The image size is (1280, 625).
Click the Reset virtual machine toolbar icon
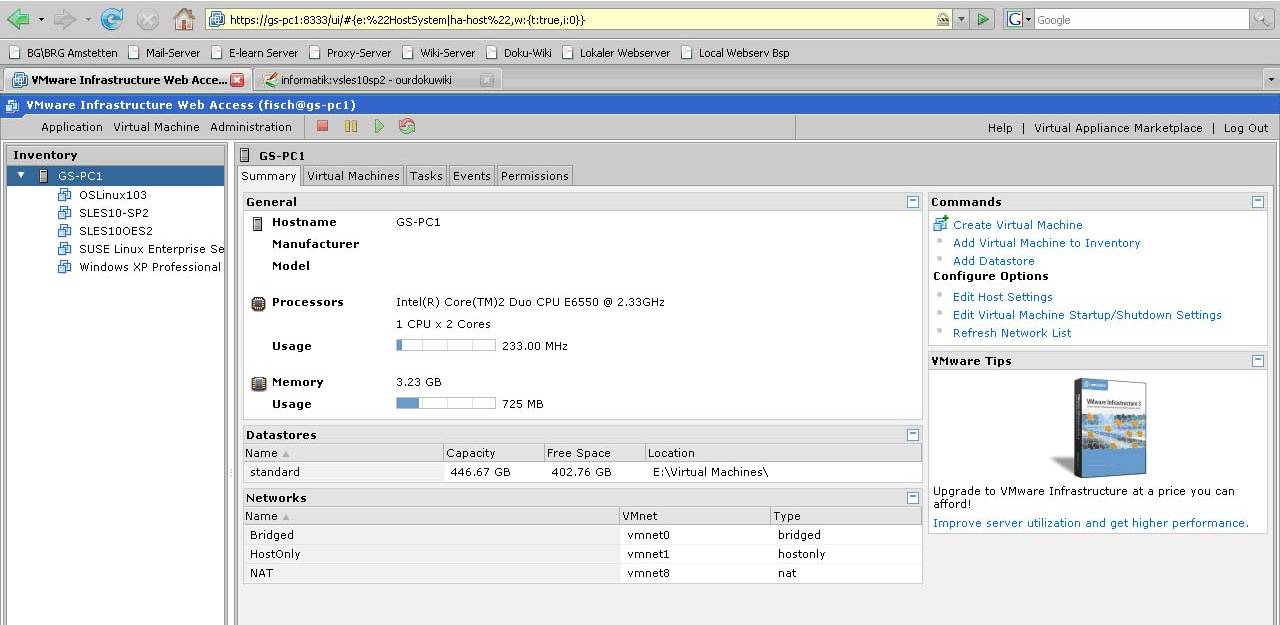[x=407, y=126]
